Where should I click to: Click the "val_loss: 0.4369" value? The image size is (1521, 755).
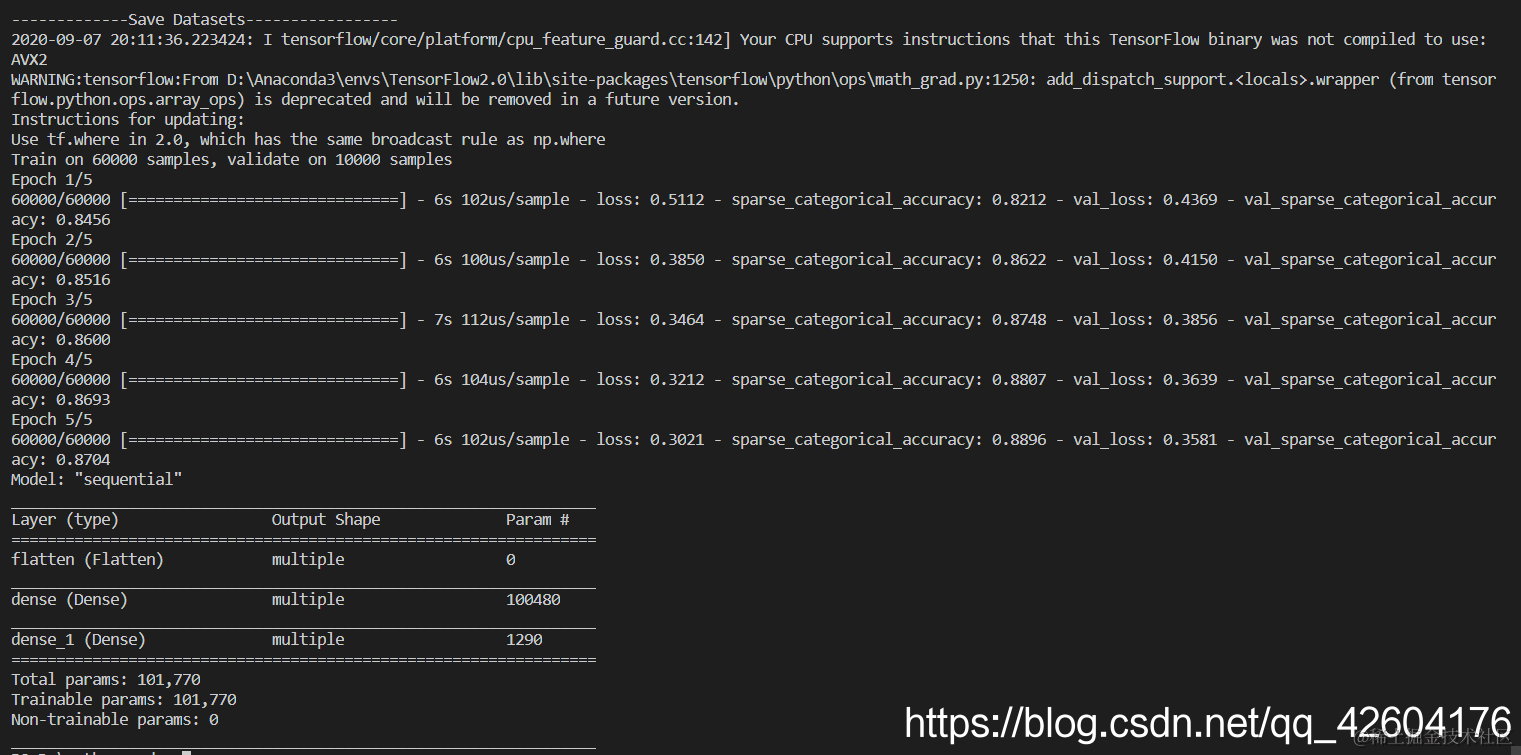click(1145, 200)
